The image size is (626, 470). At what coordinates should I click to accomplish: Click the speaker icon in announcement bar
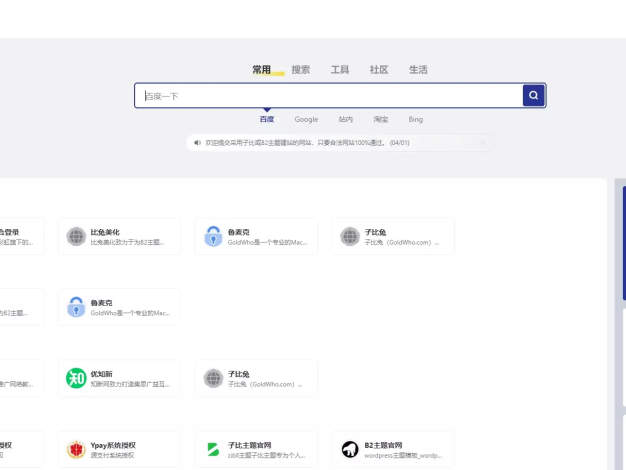click(197, 143)
